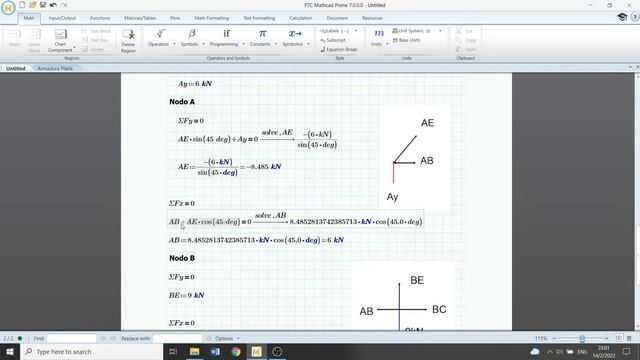Click the Delete Region icon
Screen dimensions: 640x360
pyautogui.click(x=128, y=34)
